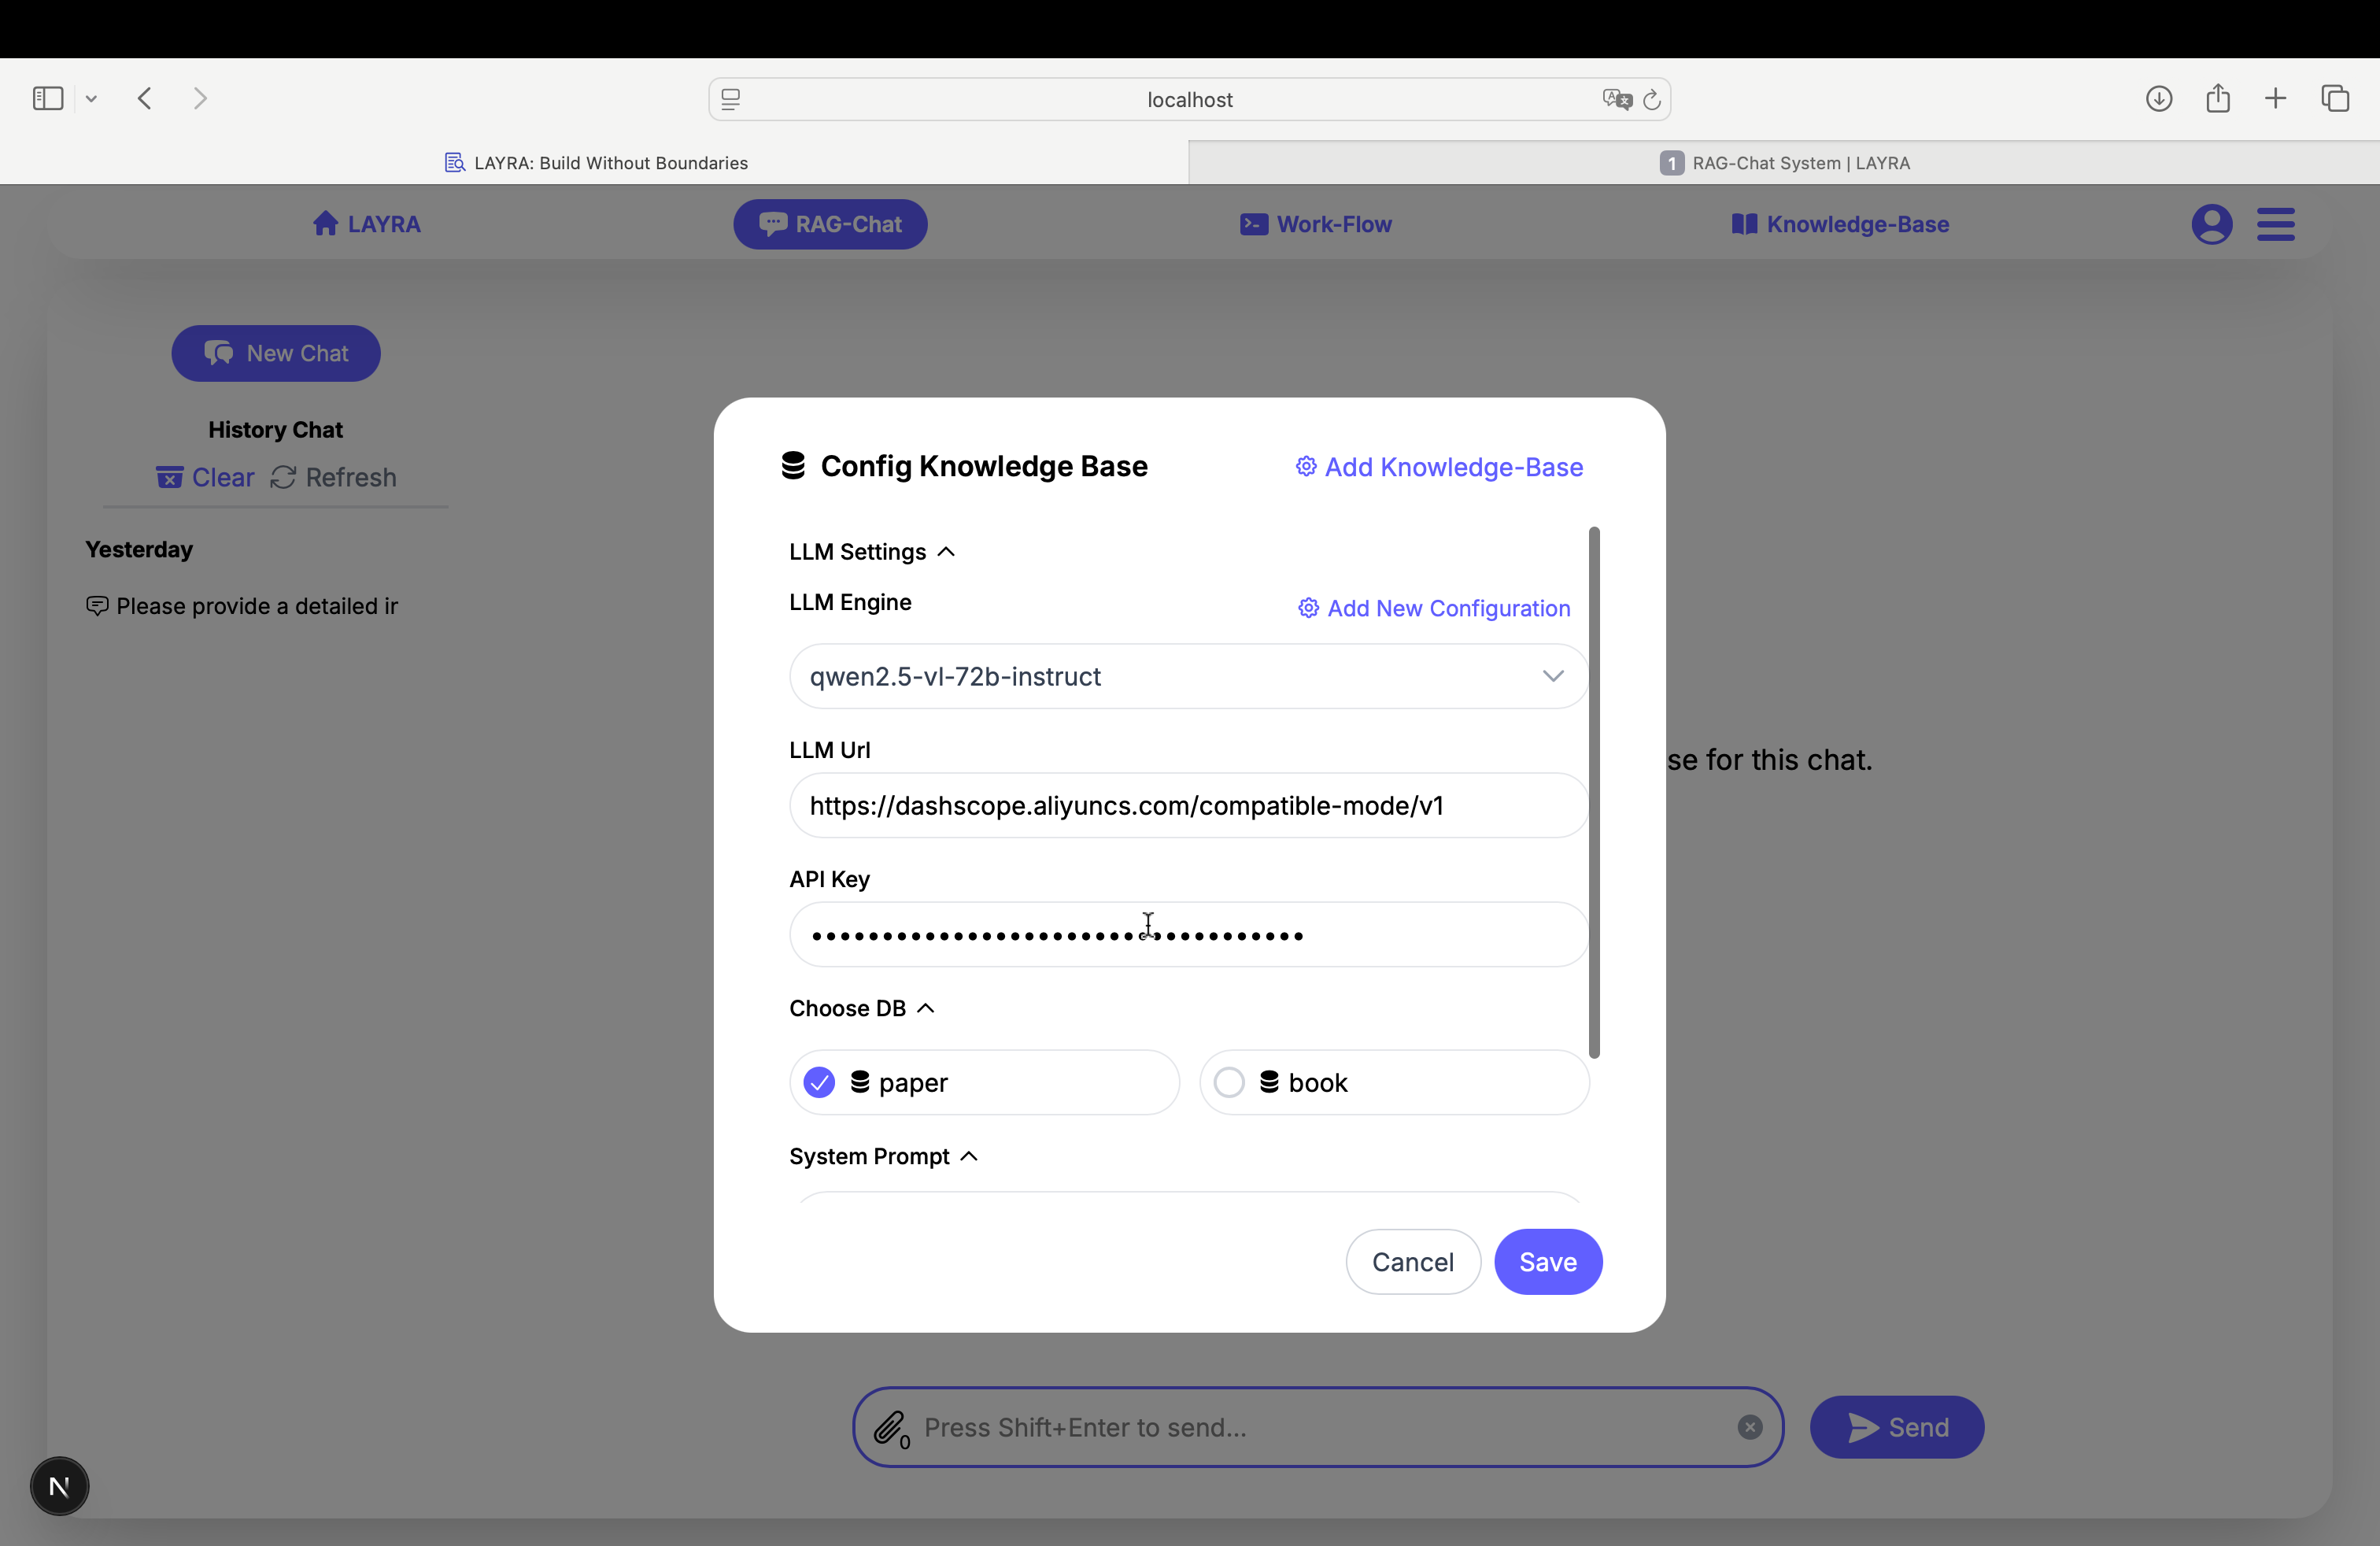The width and height of the screenshot is (2380, 1546).
Task: Show Safari downloads
Action: coord(2159,98)
